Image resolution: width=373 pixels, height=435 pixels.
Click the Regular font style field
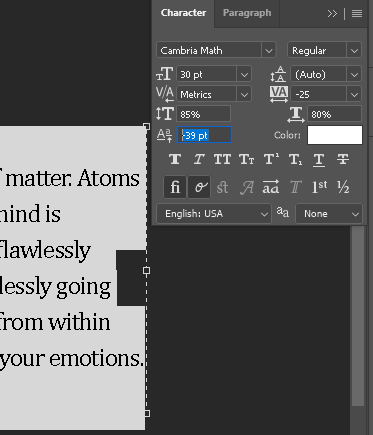click(317, 51)
